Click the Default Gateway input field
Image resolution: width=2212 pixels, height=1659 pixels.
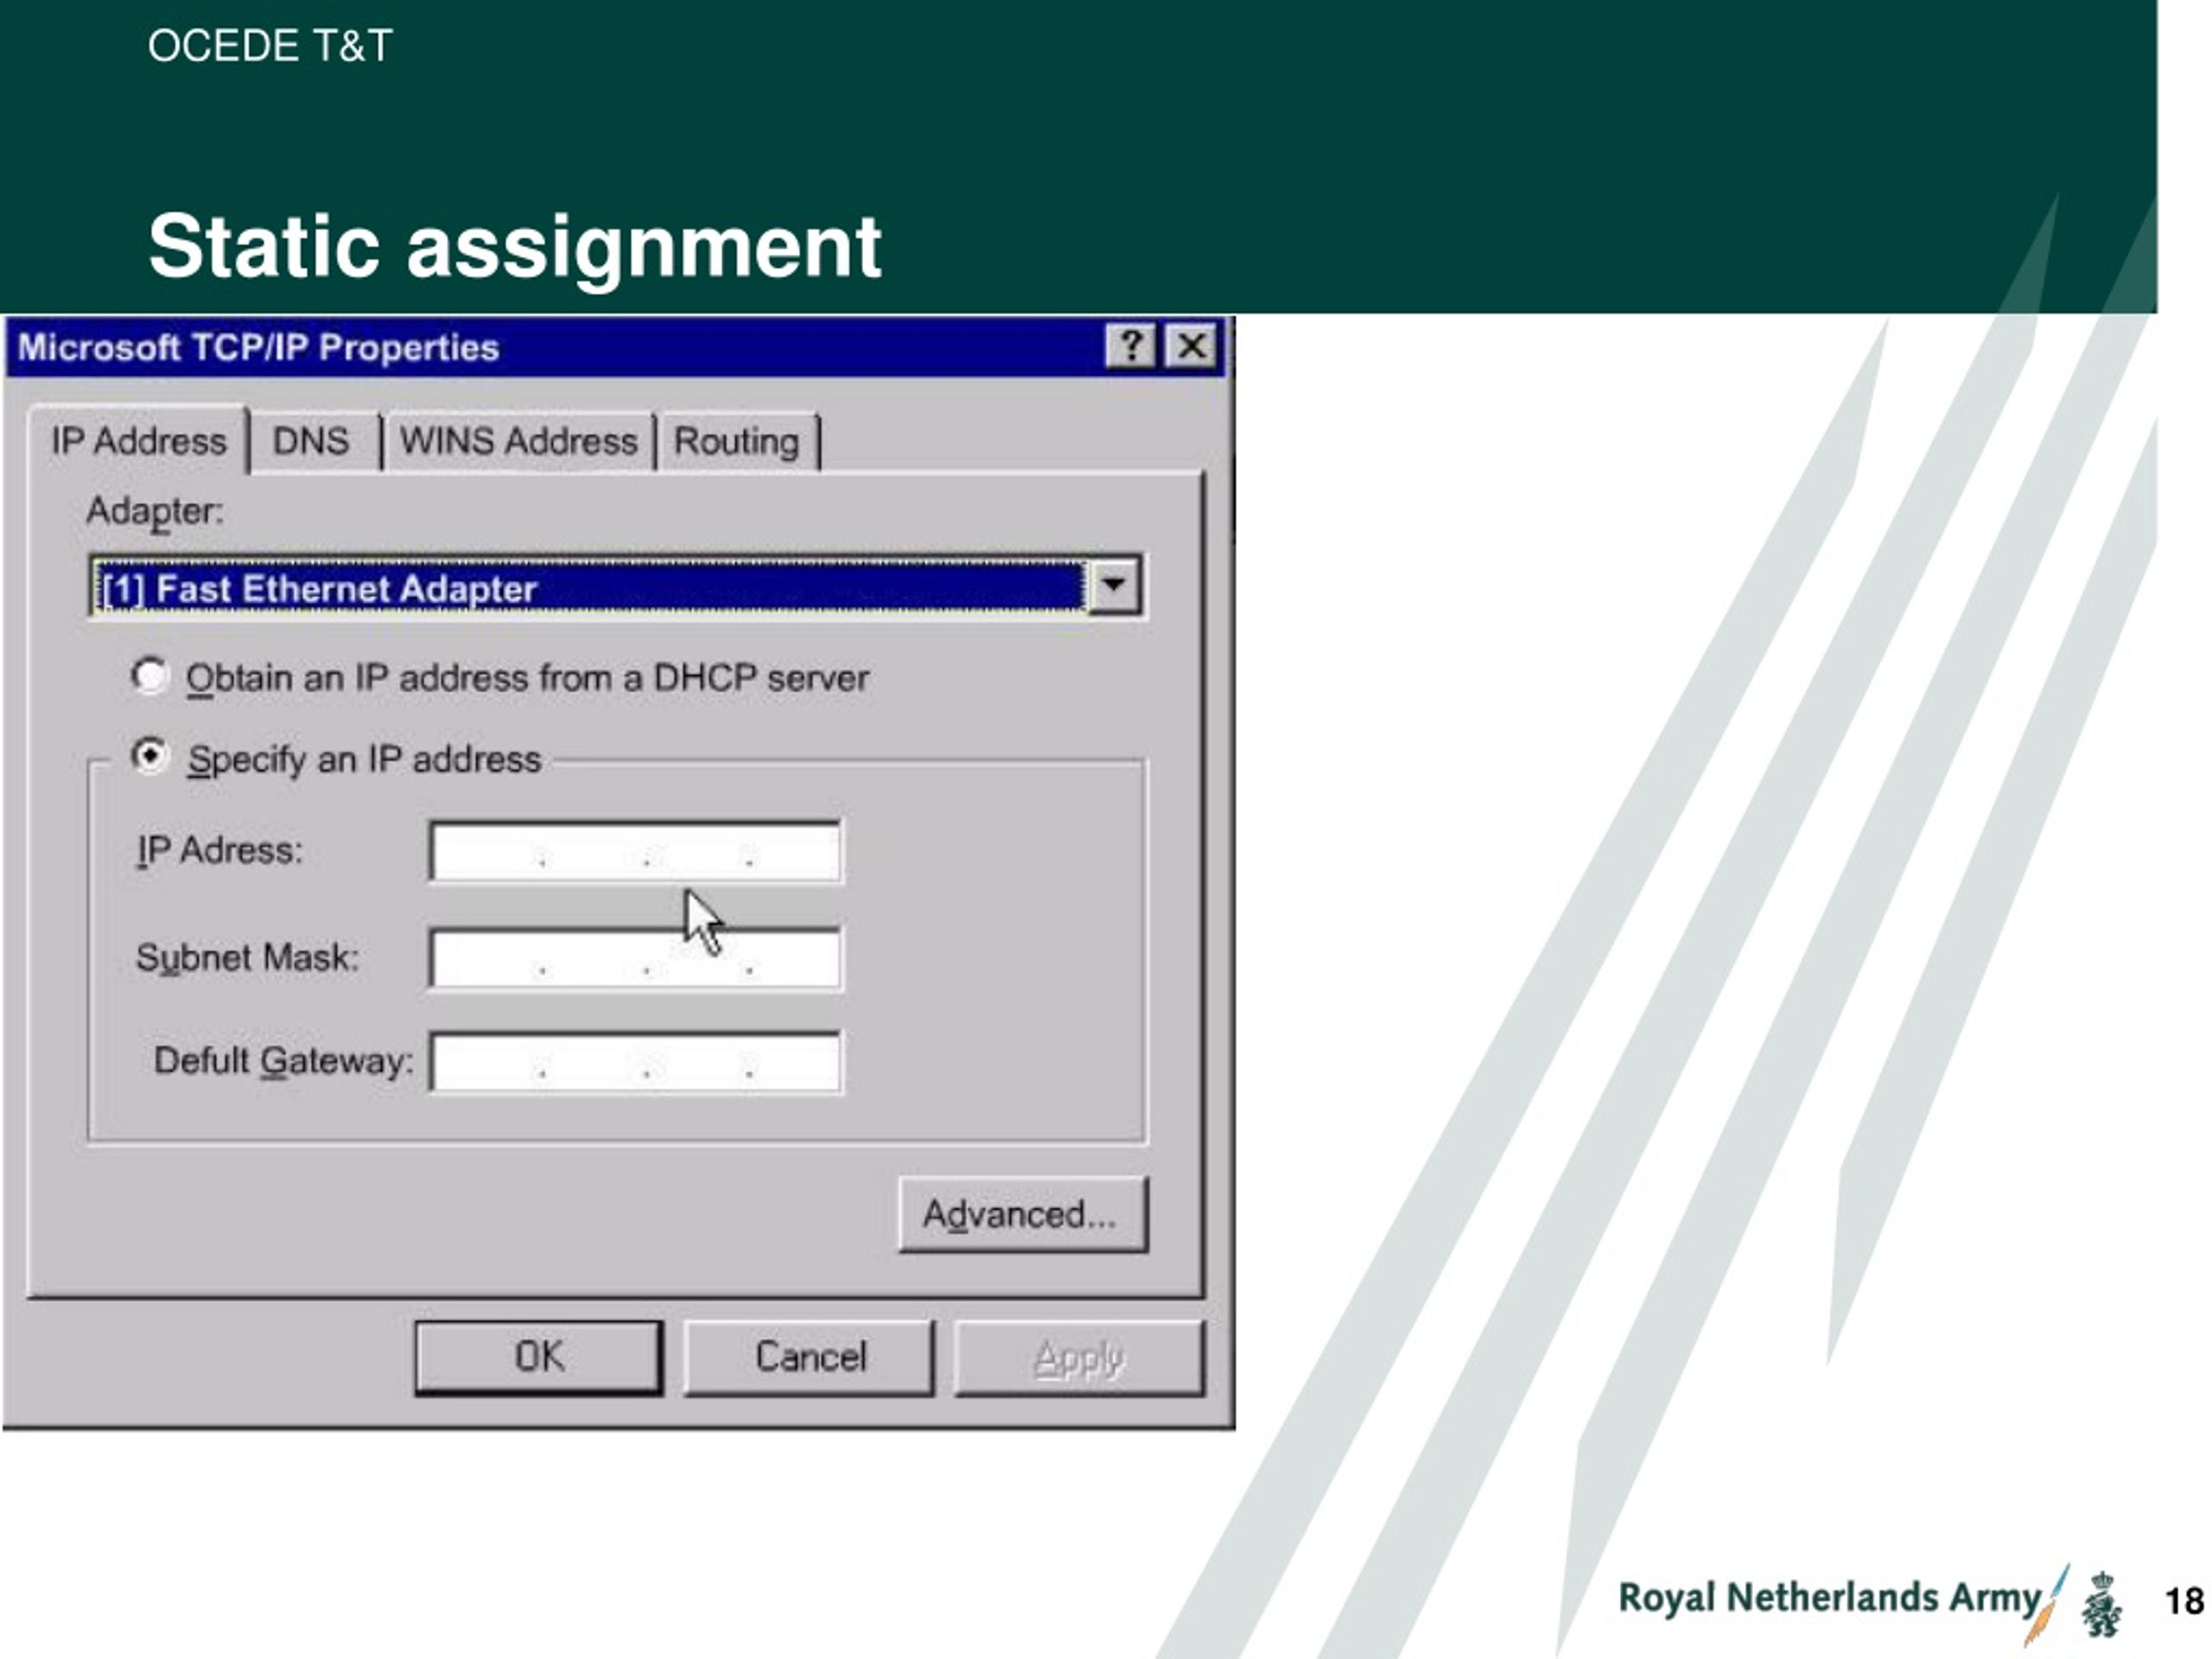click(636, 1062)
